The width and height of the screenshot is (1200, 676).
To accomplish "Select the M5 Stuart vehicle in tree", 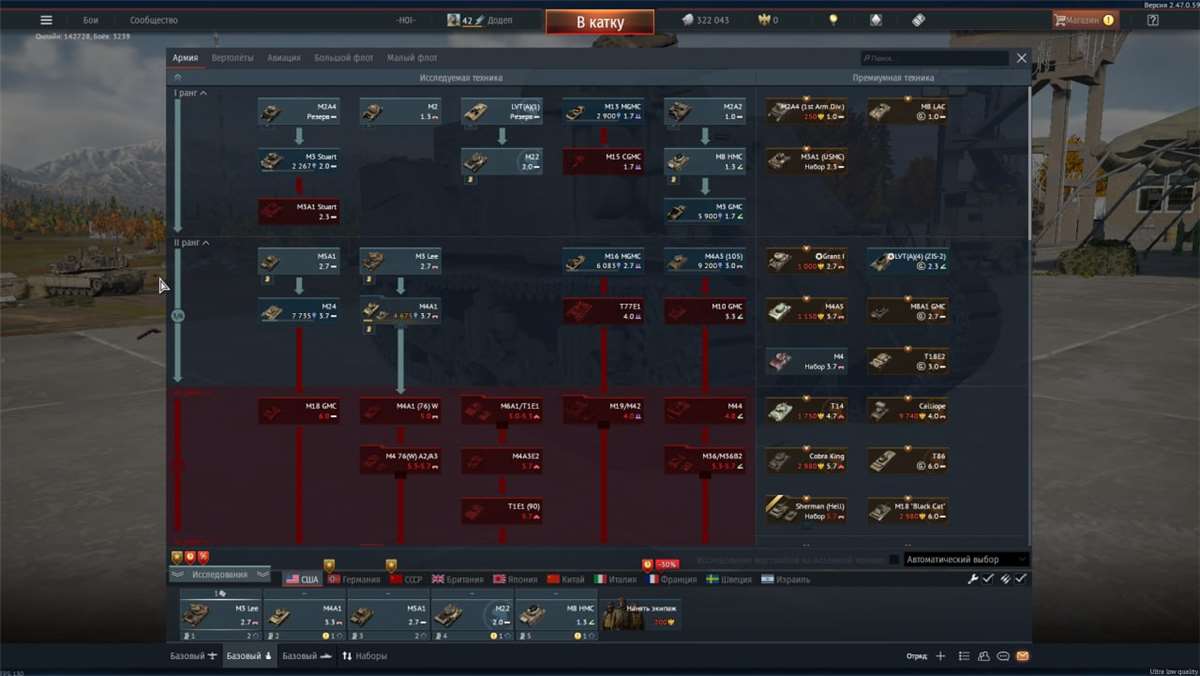I will [x=298, y=160].
